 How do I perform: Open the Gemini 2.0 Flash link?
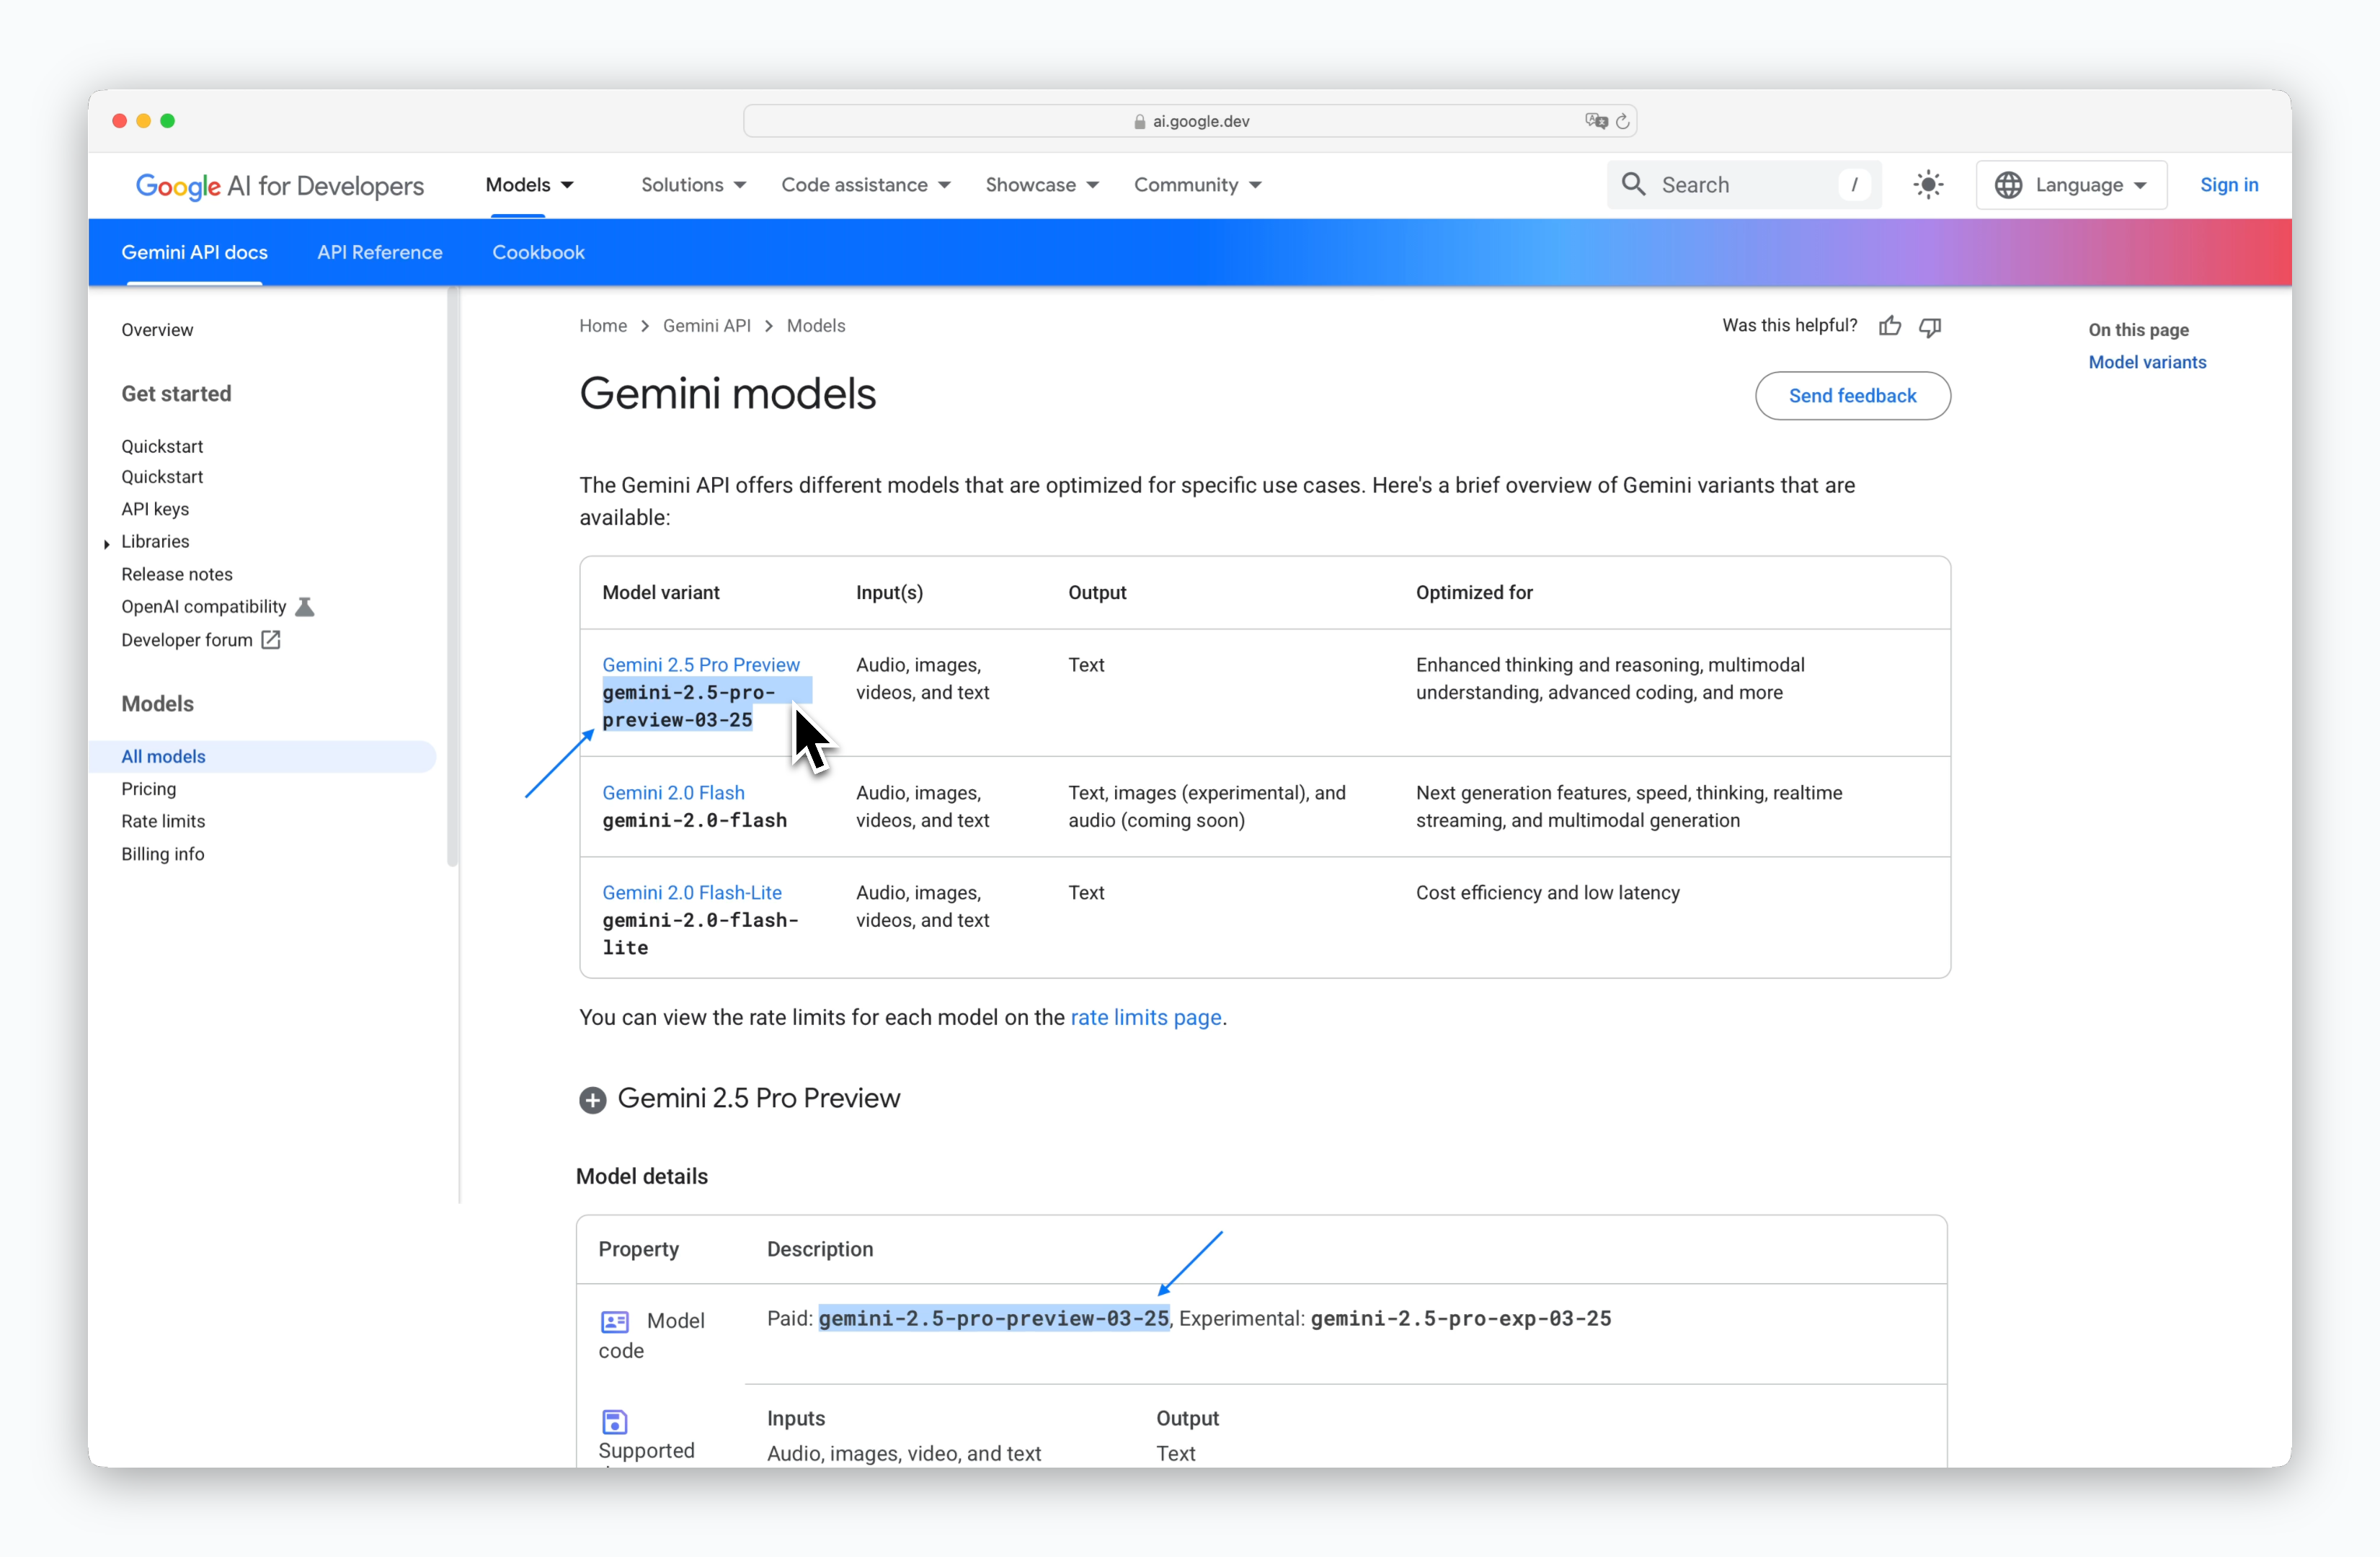[673, 793]
